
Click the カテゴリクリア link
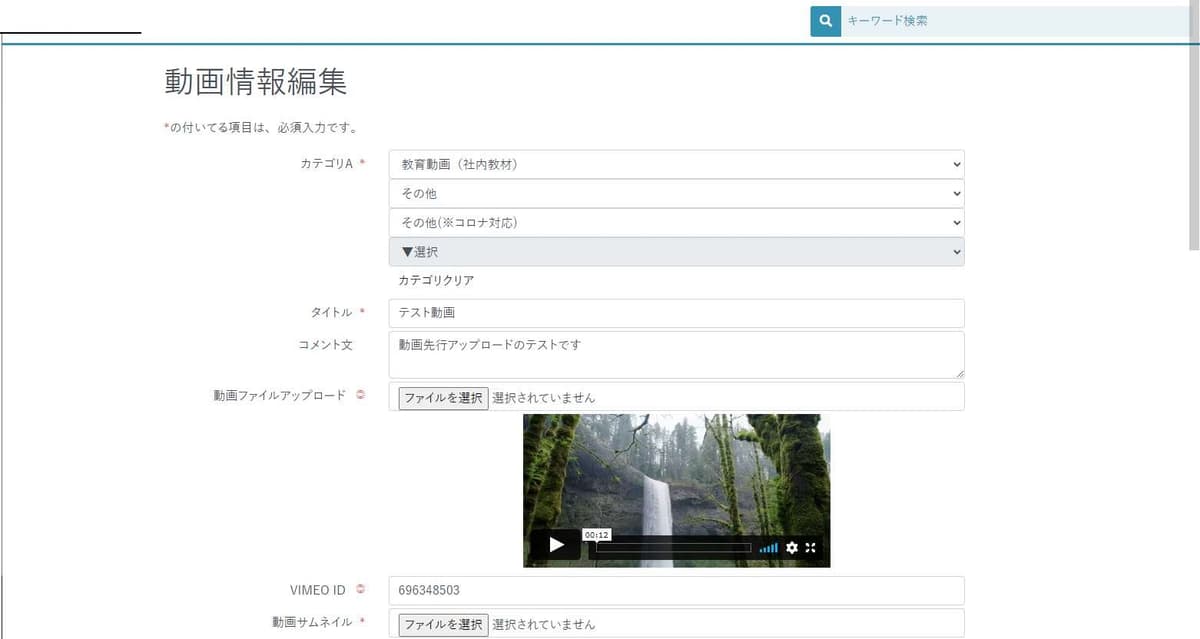click(x=436, y=281)
